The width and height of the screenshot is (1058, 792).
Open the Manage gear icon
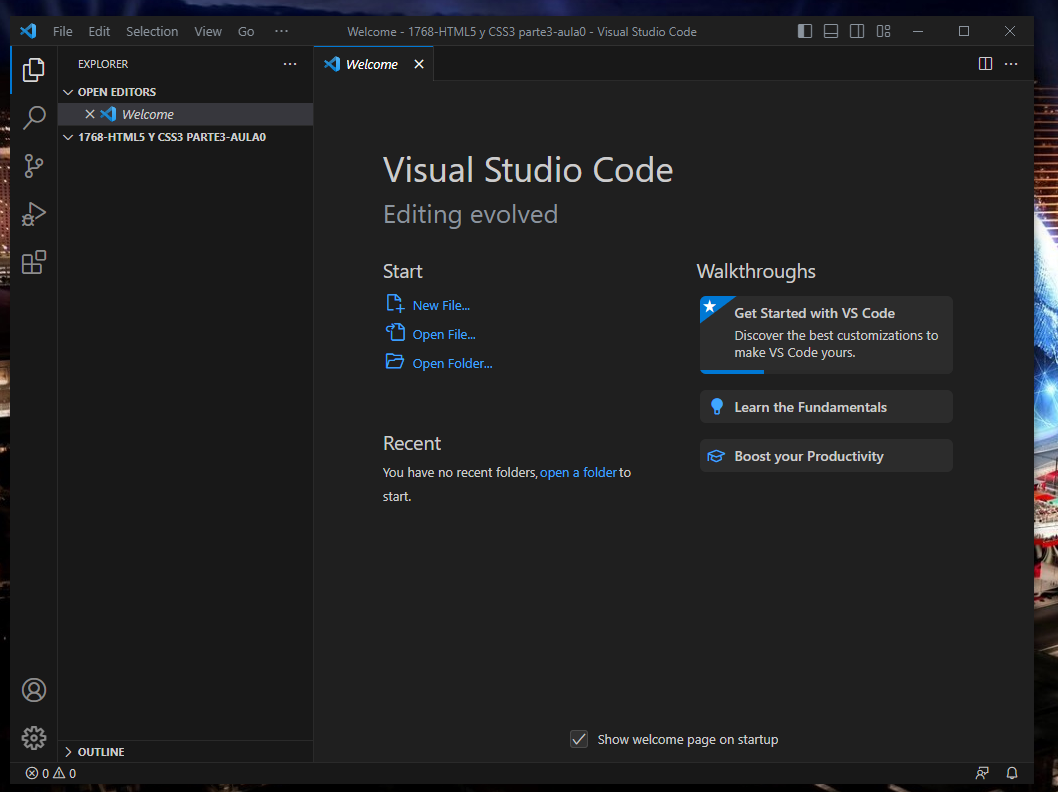(x=34, y=738)
